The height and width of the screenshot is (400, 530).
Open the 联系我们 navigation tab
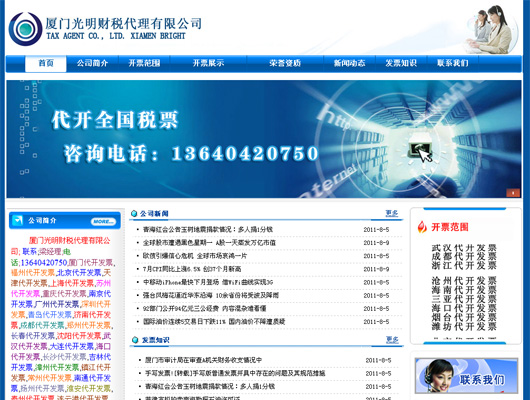[453, 63]
